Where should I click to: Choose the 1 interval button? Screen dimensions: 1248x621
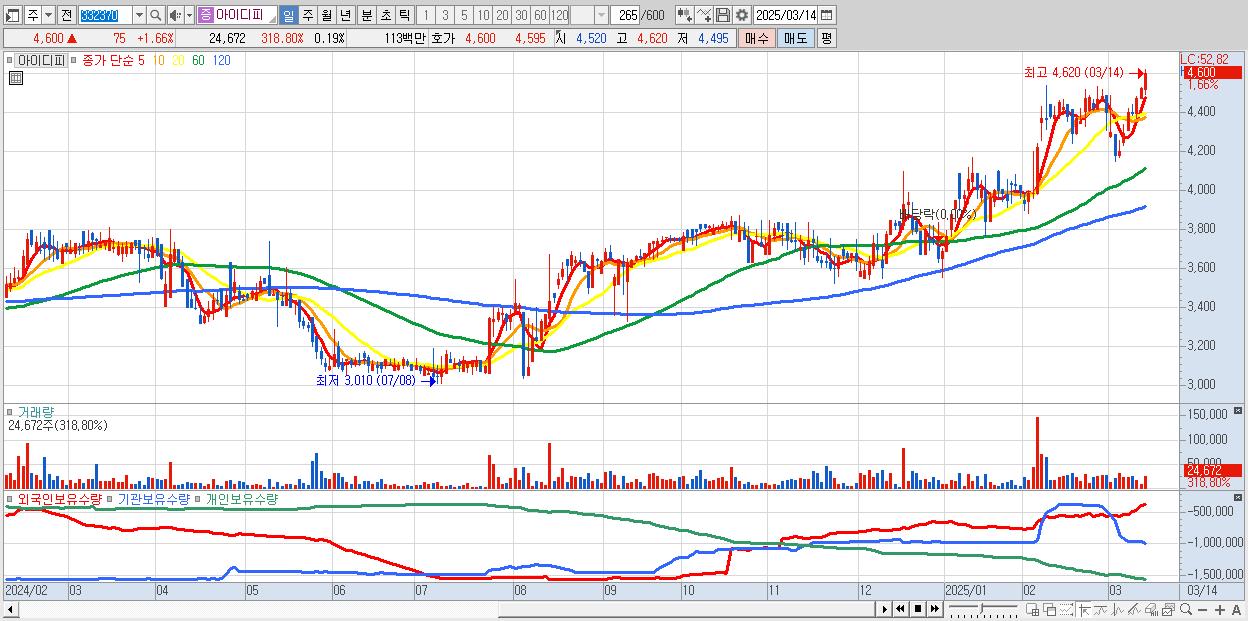[x=425, y=15]
